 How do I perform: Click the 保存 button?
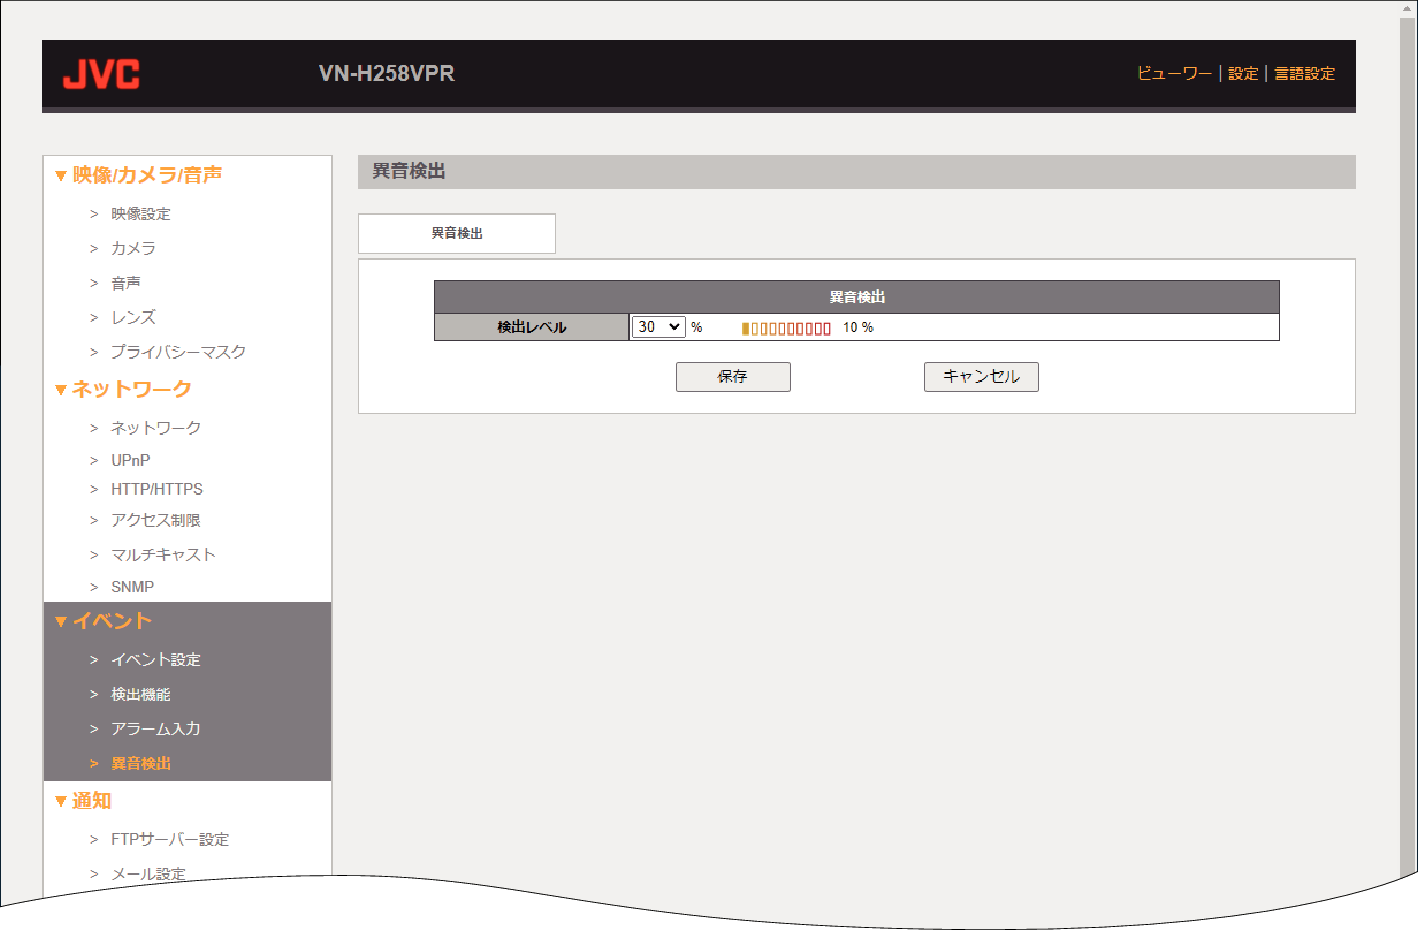[733, 377]
